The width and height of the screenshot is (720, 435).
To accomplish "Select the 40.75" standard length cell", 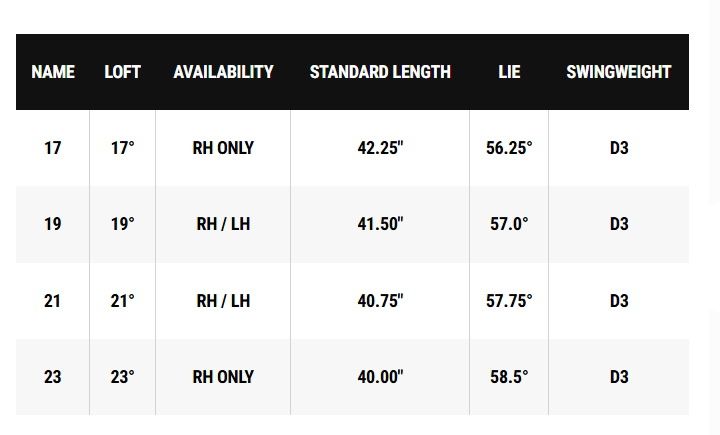I will (380, 301).
